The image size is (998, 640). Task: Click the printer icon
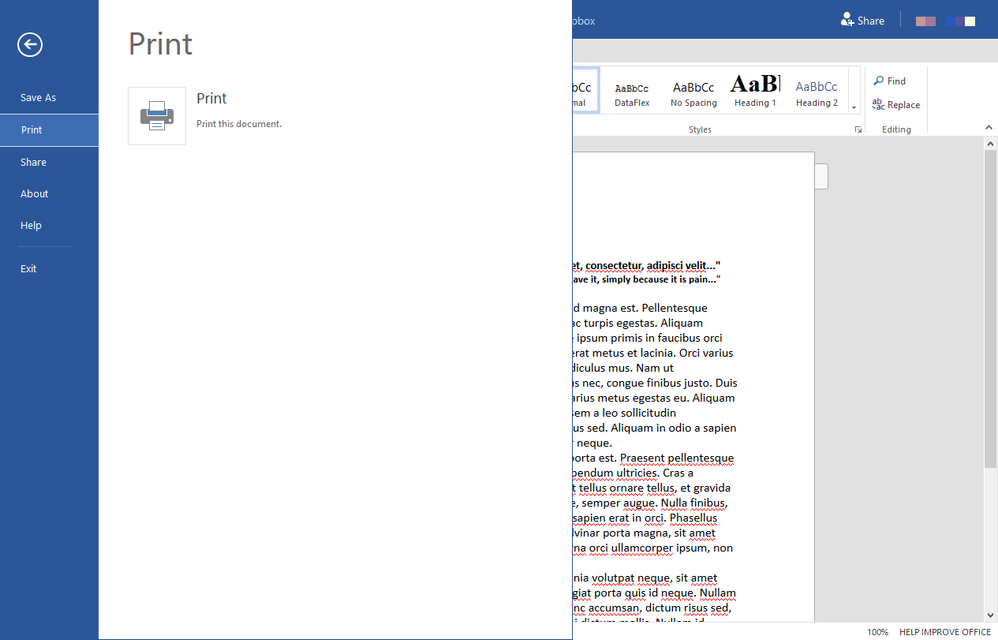(x=157, y=116)
